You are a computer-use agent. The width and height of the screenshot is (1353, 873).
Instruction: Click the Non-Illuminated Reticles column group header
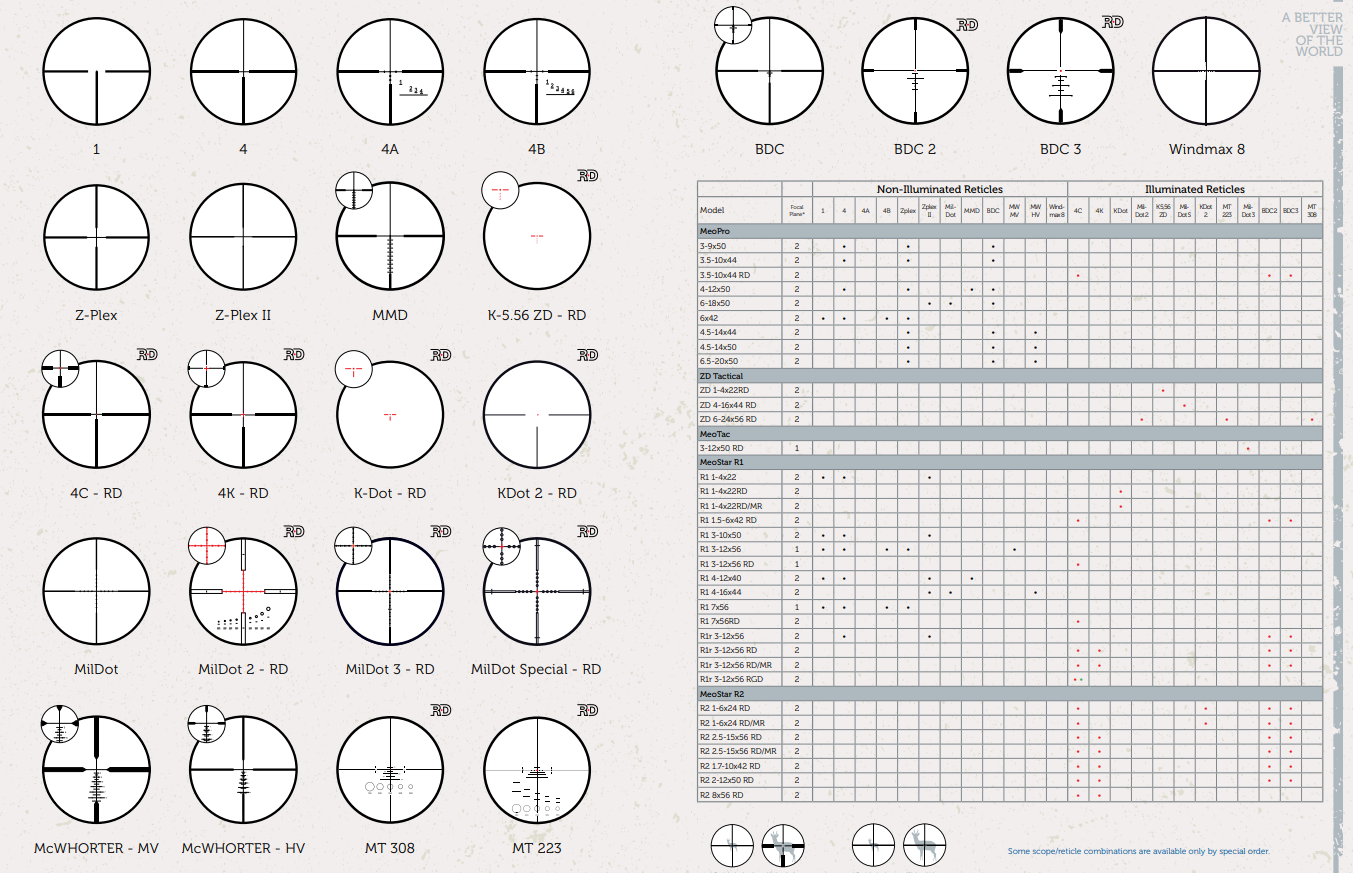coord(939,189)
